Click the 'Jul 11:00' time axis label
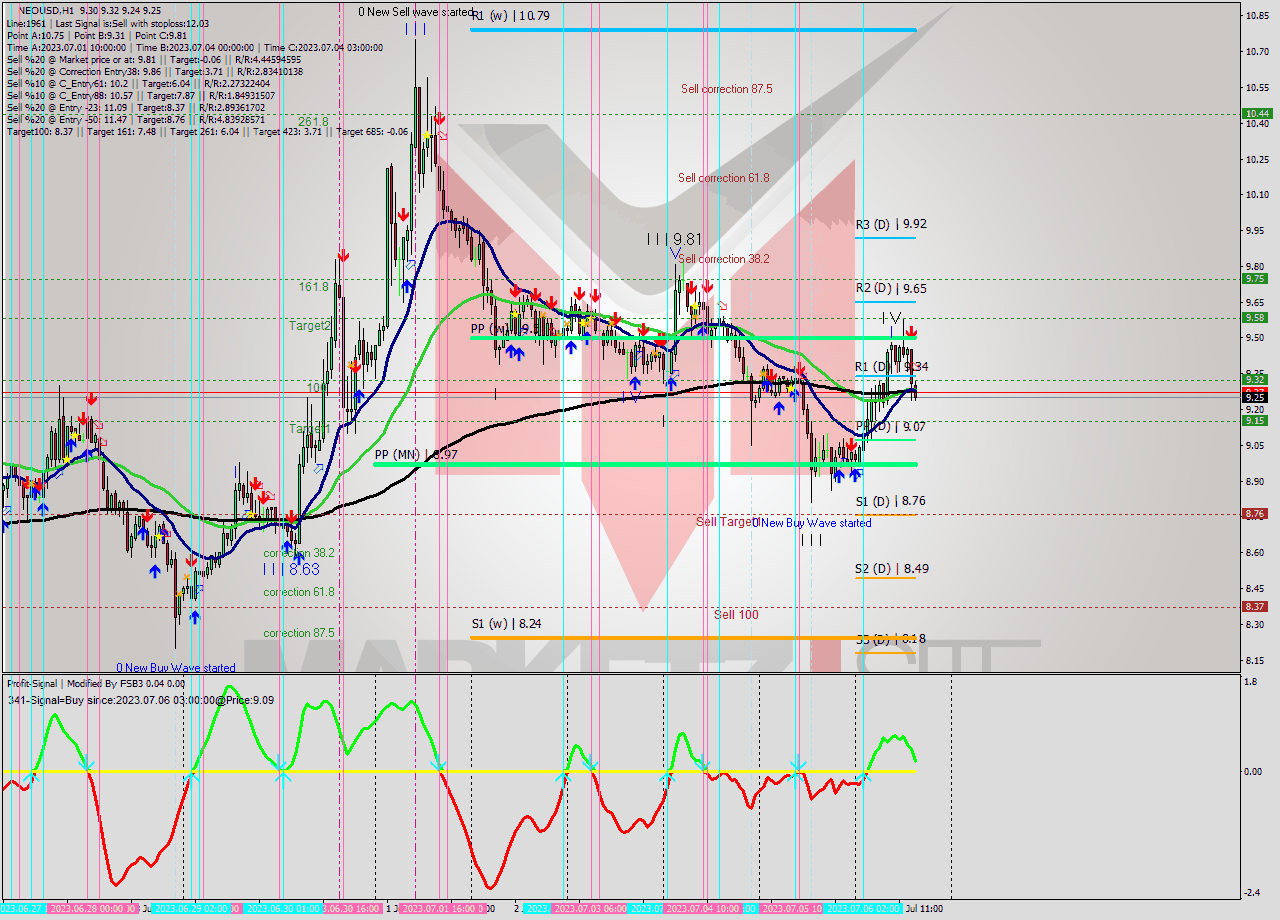Screen dimensions: 1280x920 [x=924, y=909]
